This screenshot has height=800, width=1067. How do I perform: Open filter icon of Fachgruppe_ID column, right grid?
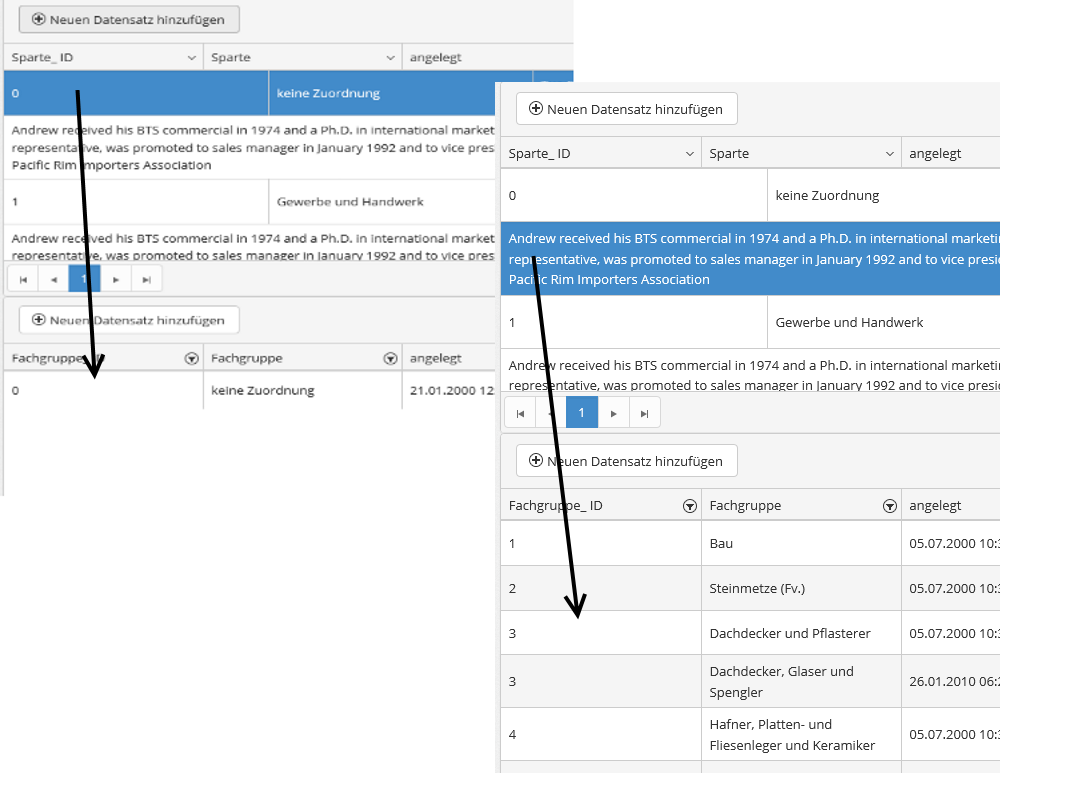pos(689,506)
